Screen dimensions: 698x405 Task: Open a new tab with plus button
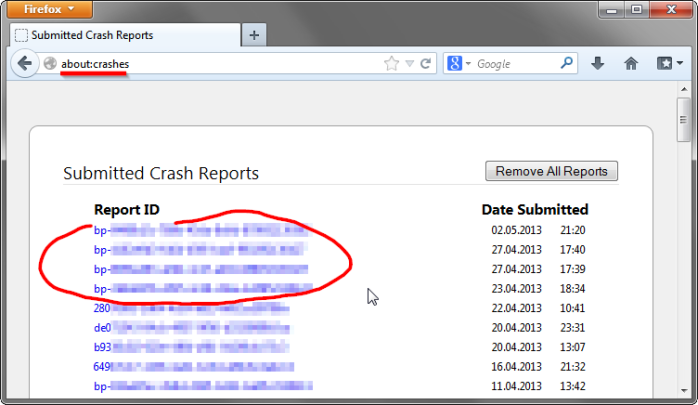point(254,35)
